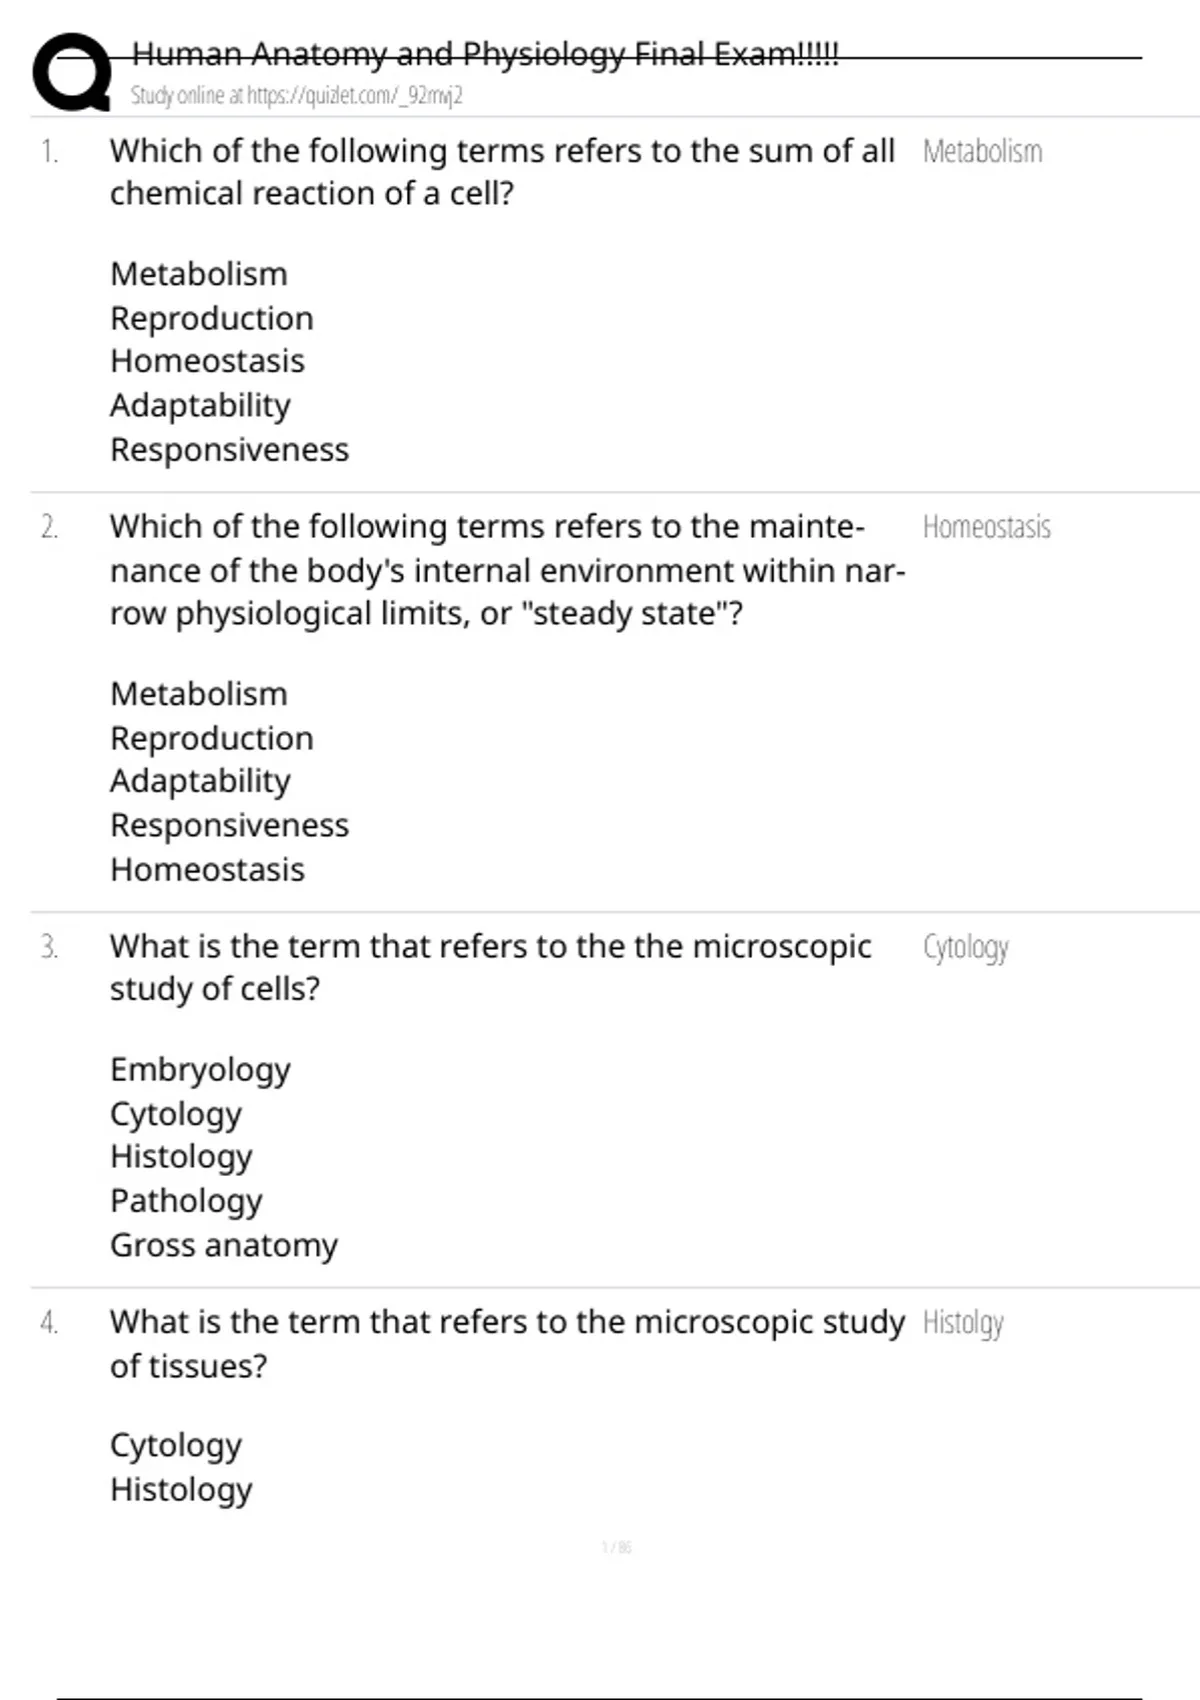Image resolution: width=1200 pixels, height=1700 pixels.
Task: Click the page number indicator 1/86
Action: pyautogui.click(x=616, y=1548)
